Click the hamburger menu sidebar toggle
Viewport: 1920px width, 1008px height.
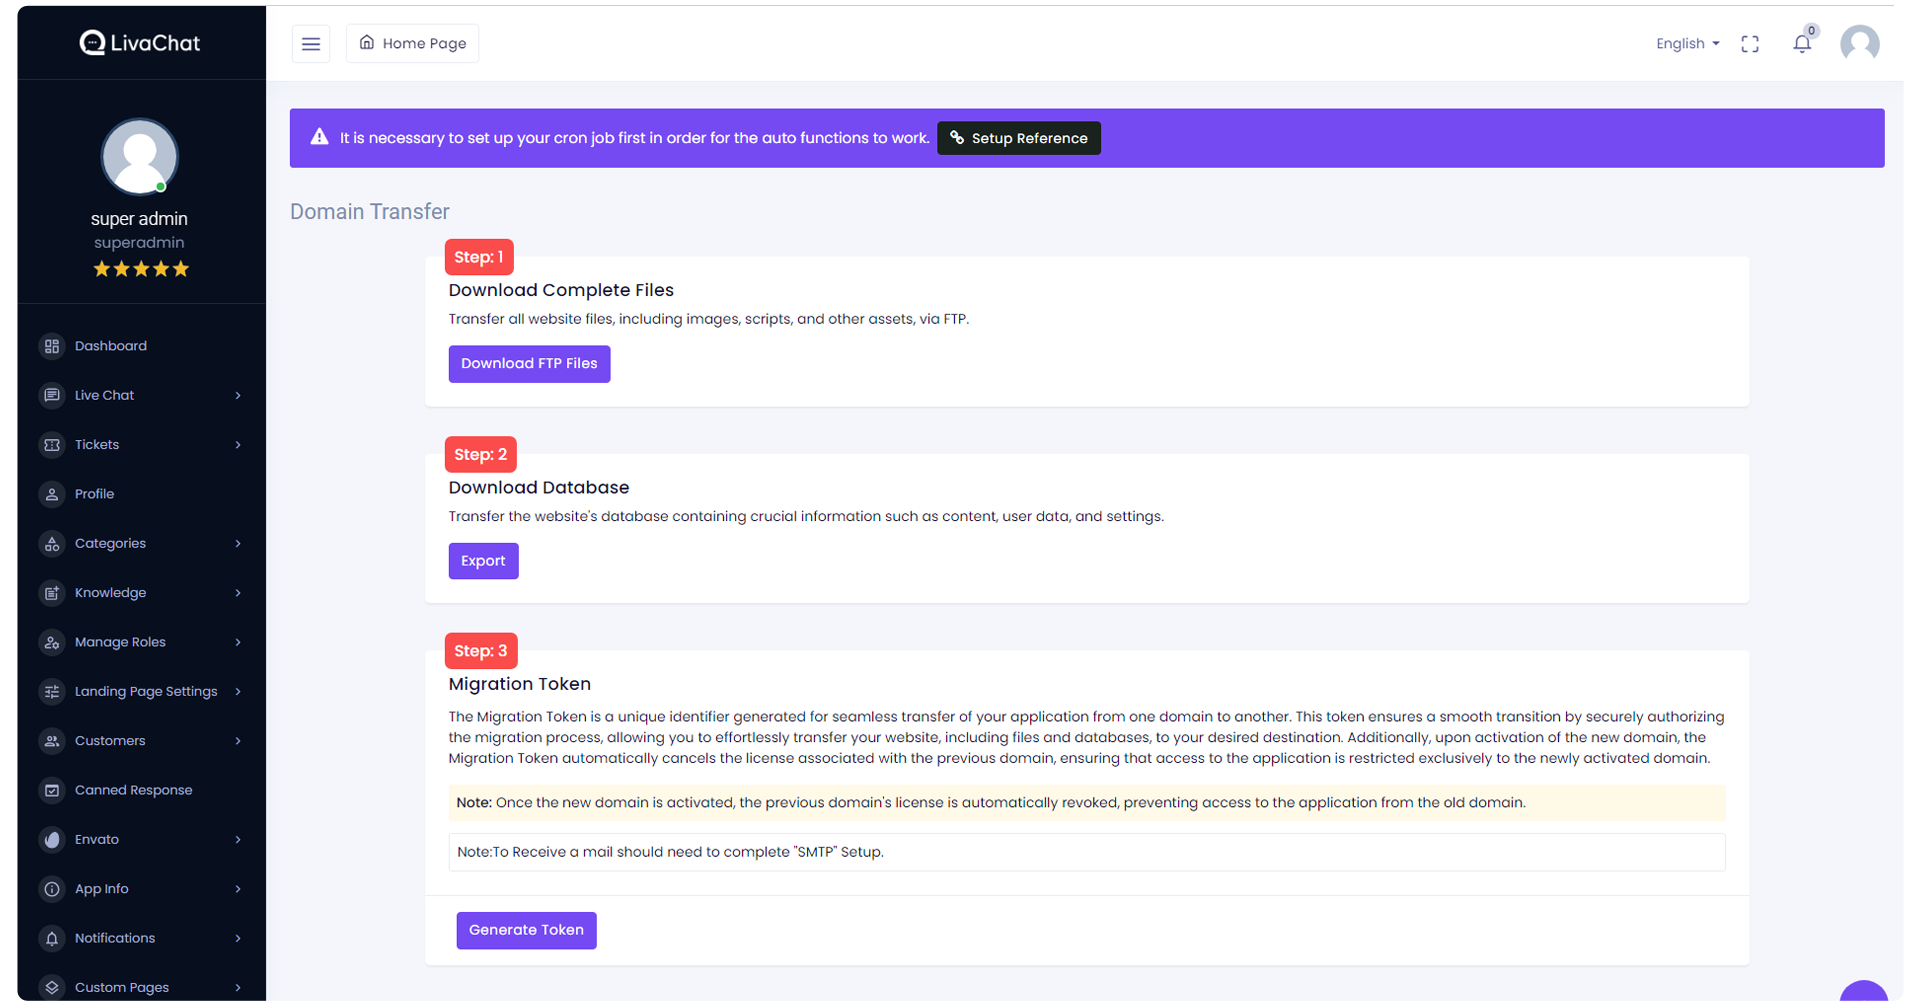tap(311, 44)
